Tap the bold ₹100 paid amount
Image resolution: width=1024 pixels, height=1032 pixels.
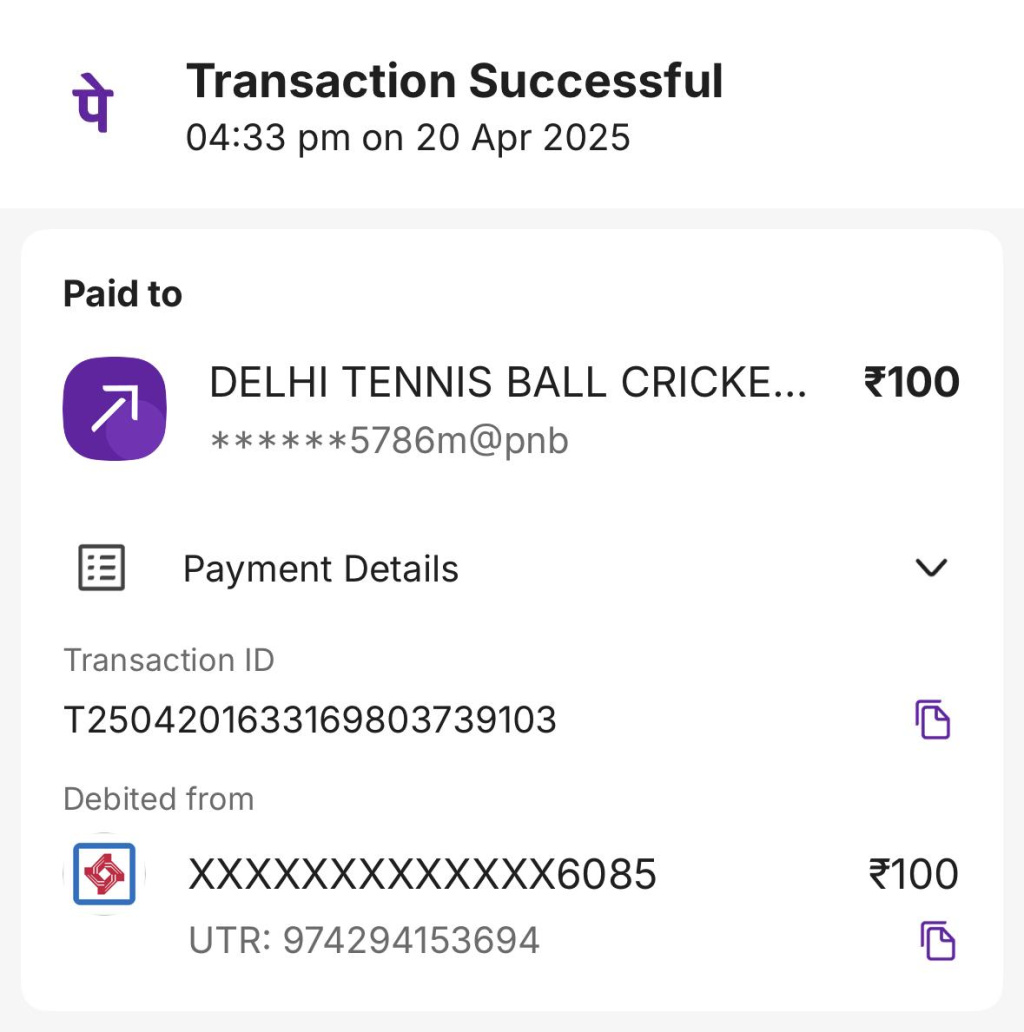911,383
